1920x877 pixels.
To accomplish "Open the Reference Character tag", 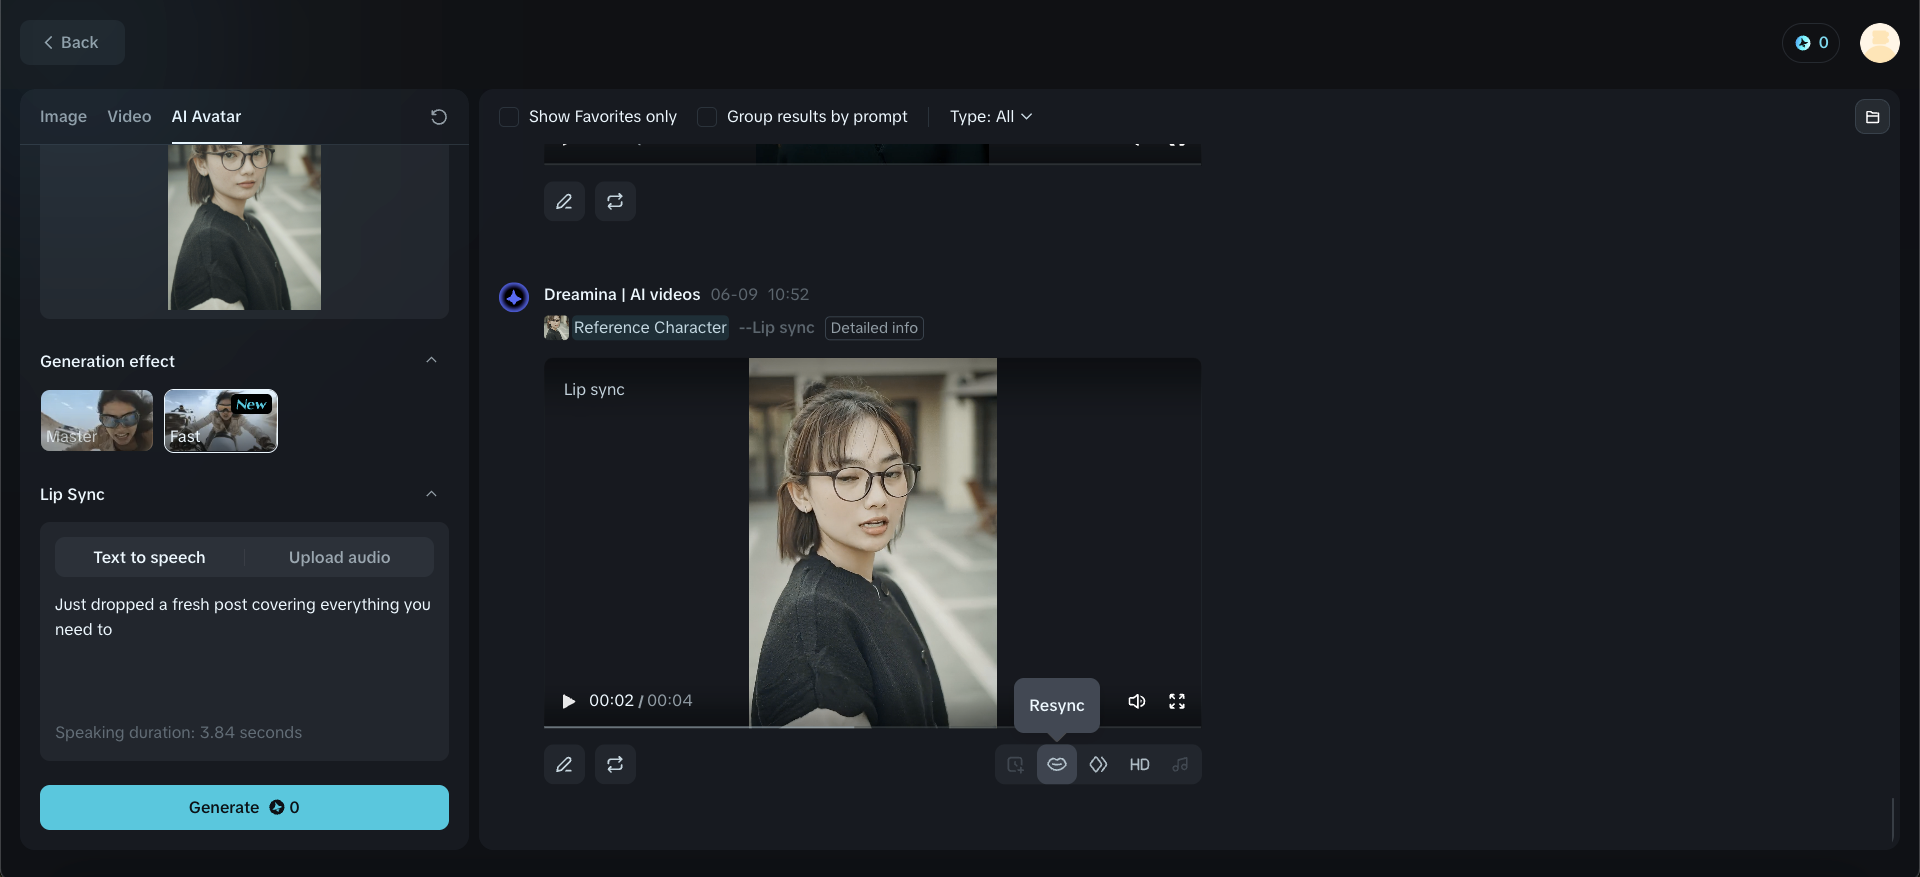I will tap(636, 327).
